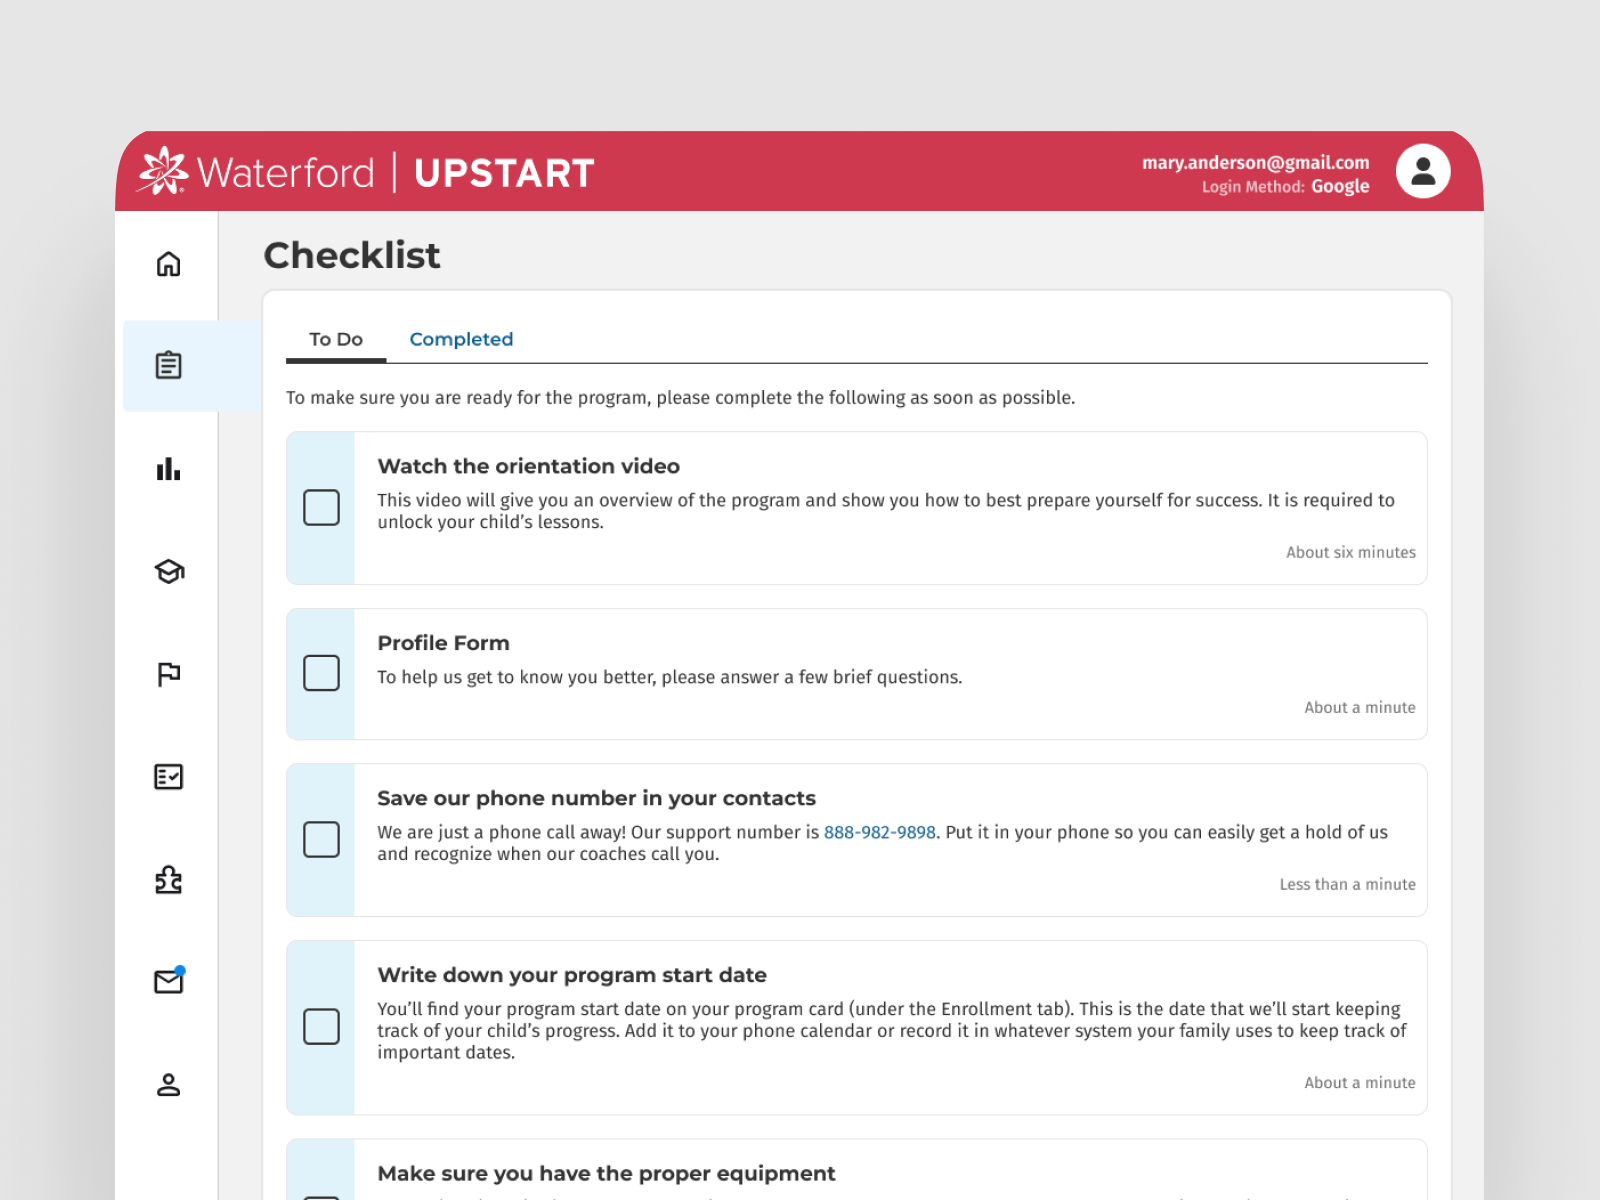Screen dimensions: 1600x1200
Task: Open the proper equipment task card
Action: [x=606, y=1173]
